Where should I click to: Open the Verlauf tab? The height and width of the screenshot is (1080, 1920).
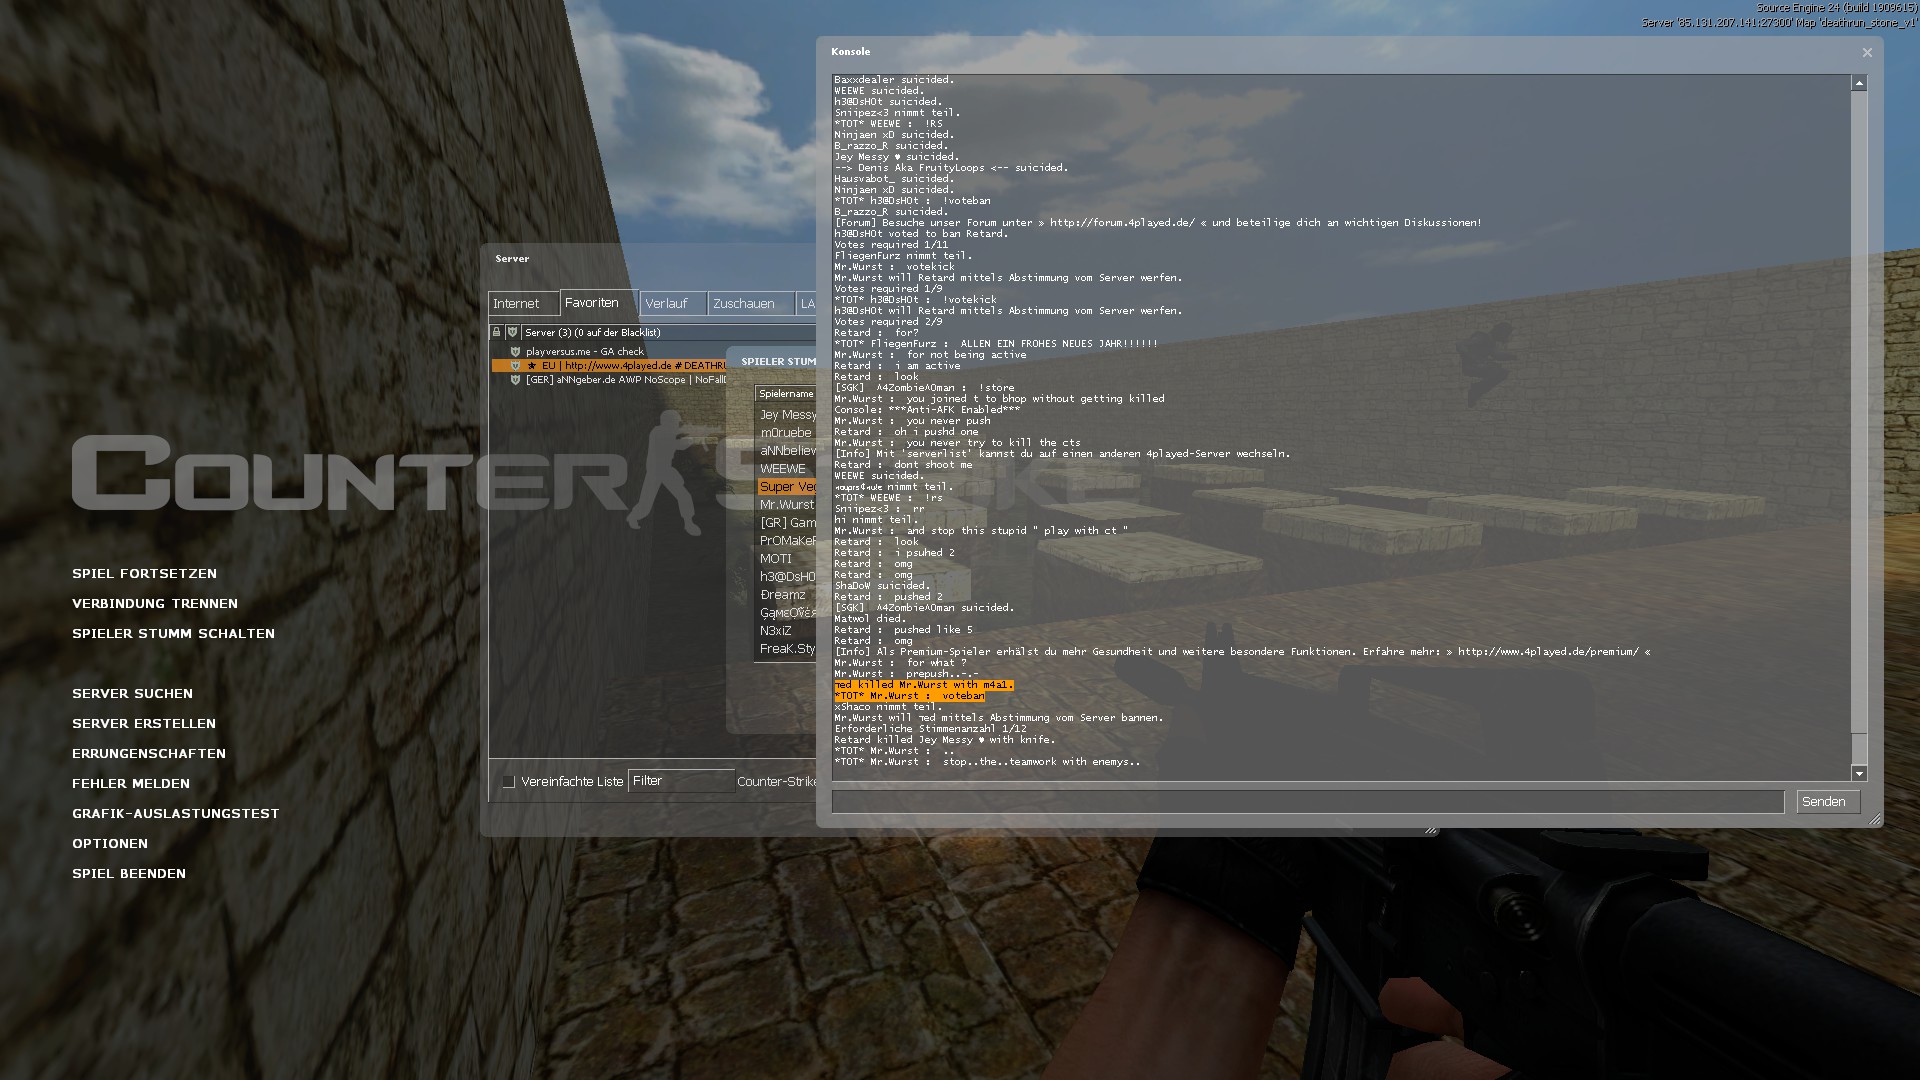tap(672, 304)
